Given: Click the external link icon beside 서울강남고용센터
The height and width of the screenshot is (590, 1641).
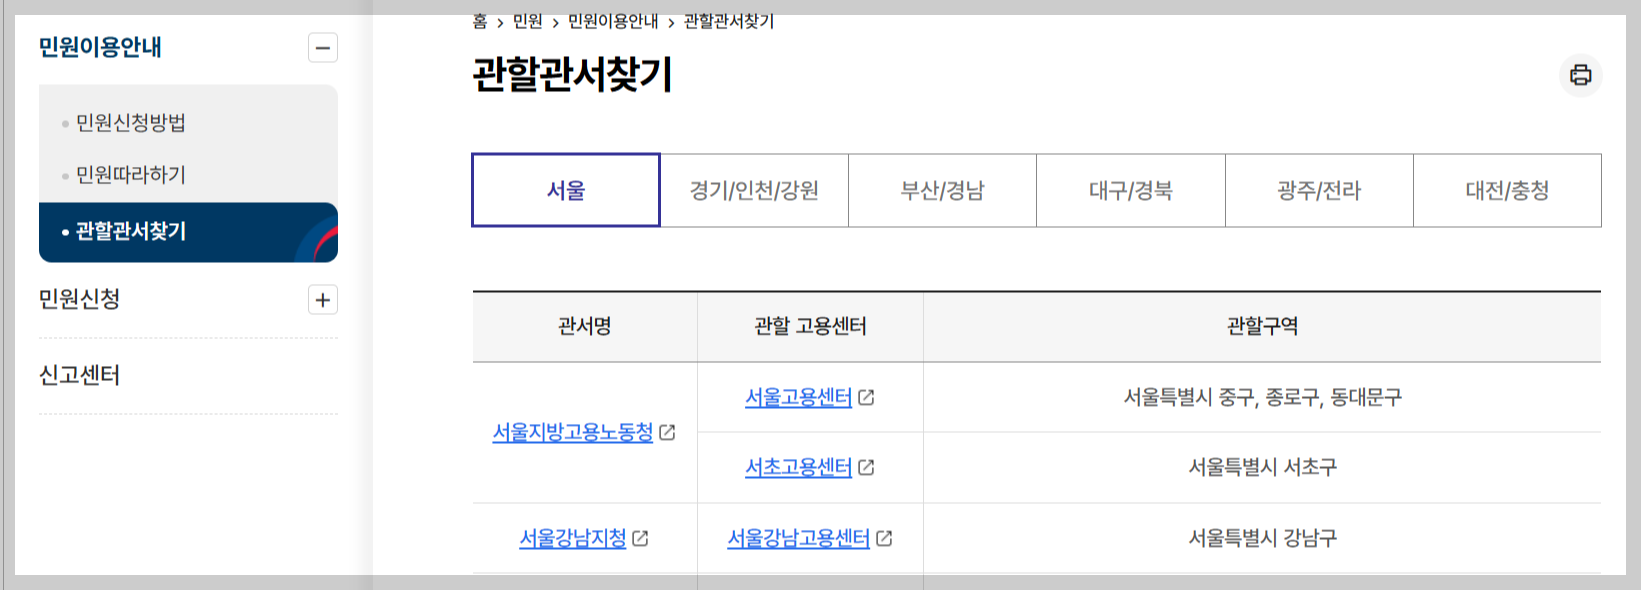Looking at the screenshot, I should pyautogui.click(x=884, y=538).
